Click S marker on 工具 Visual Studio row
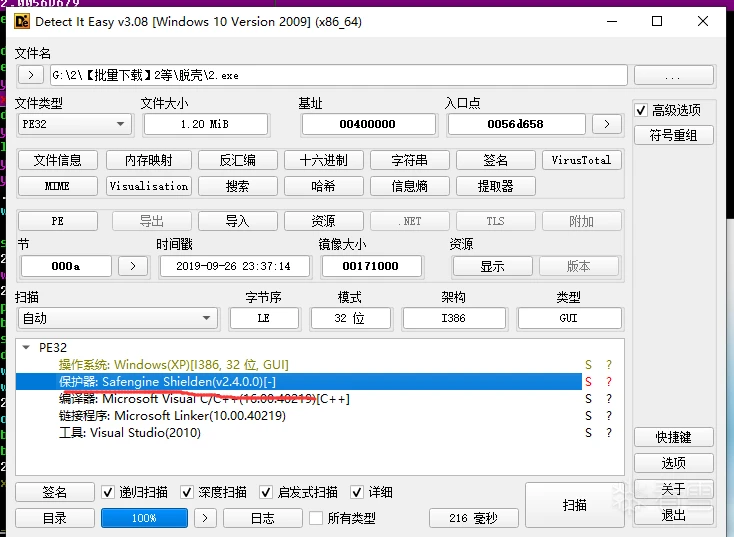Image resolution: width=734 pixels, height=537 pixels. pos(588,433)
